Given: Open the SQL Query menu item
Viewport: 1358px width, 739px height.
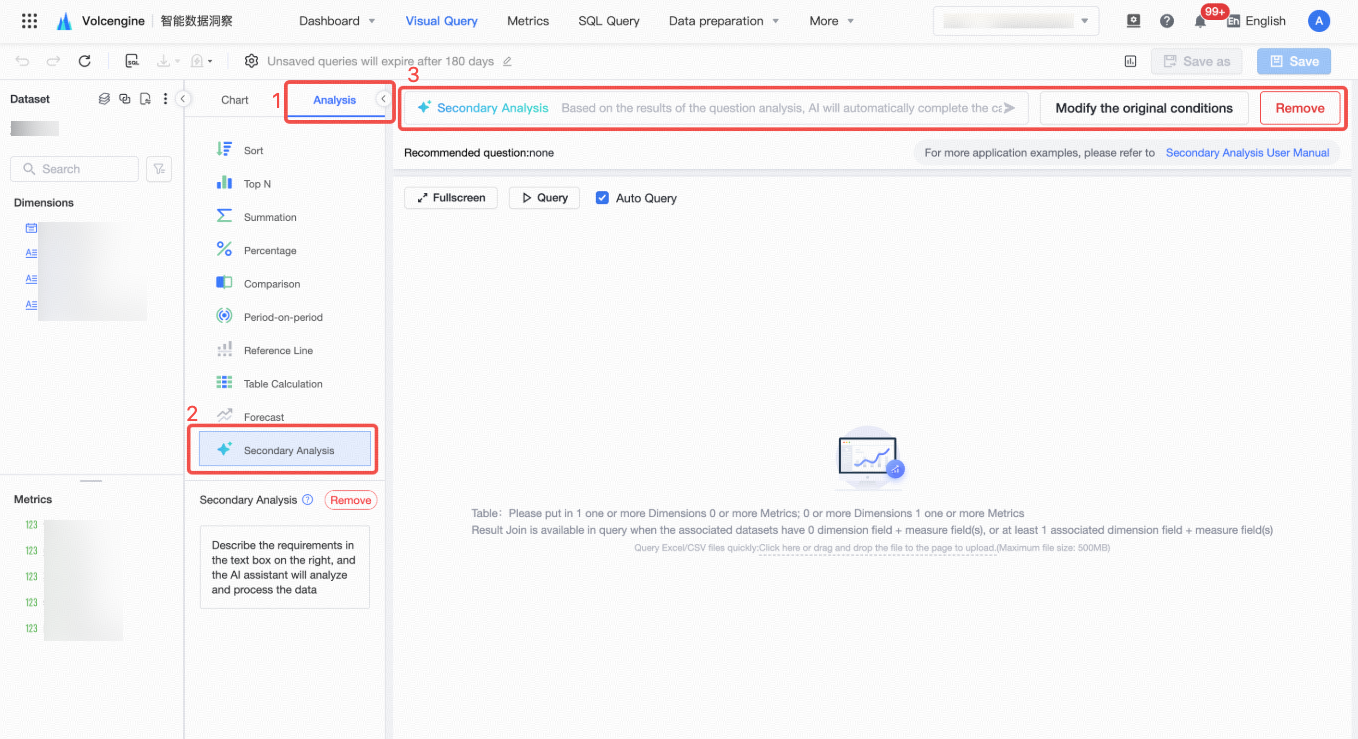Looking at the screenshot, I should (x=609, y=21).
